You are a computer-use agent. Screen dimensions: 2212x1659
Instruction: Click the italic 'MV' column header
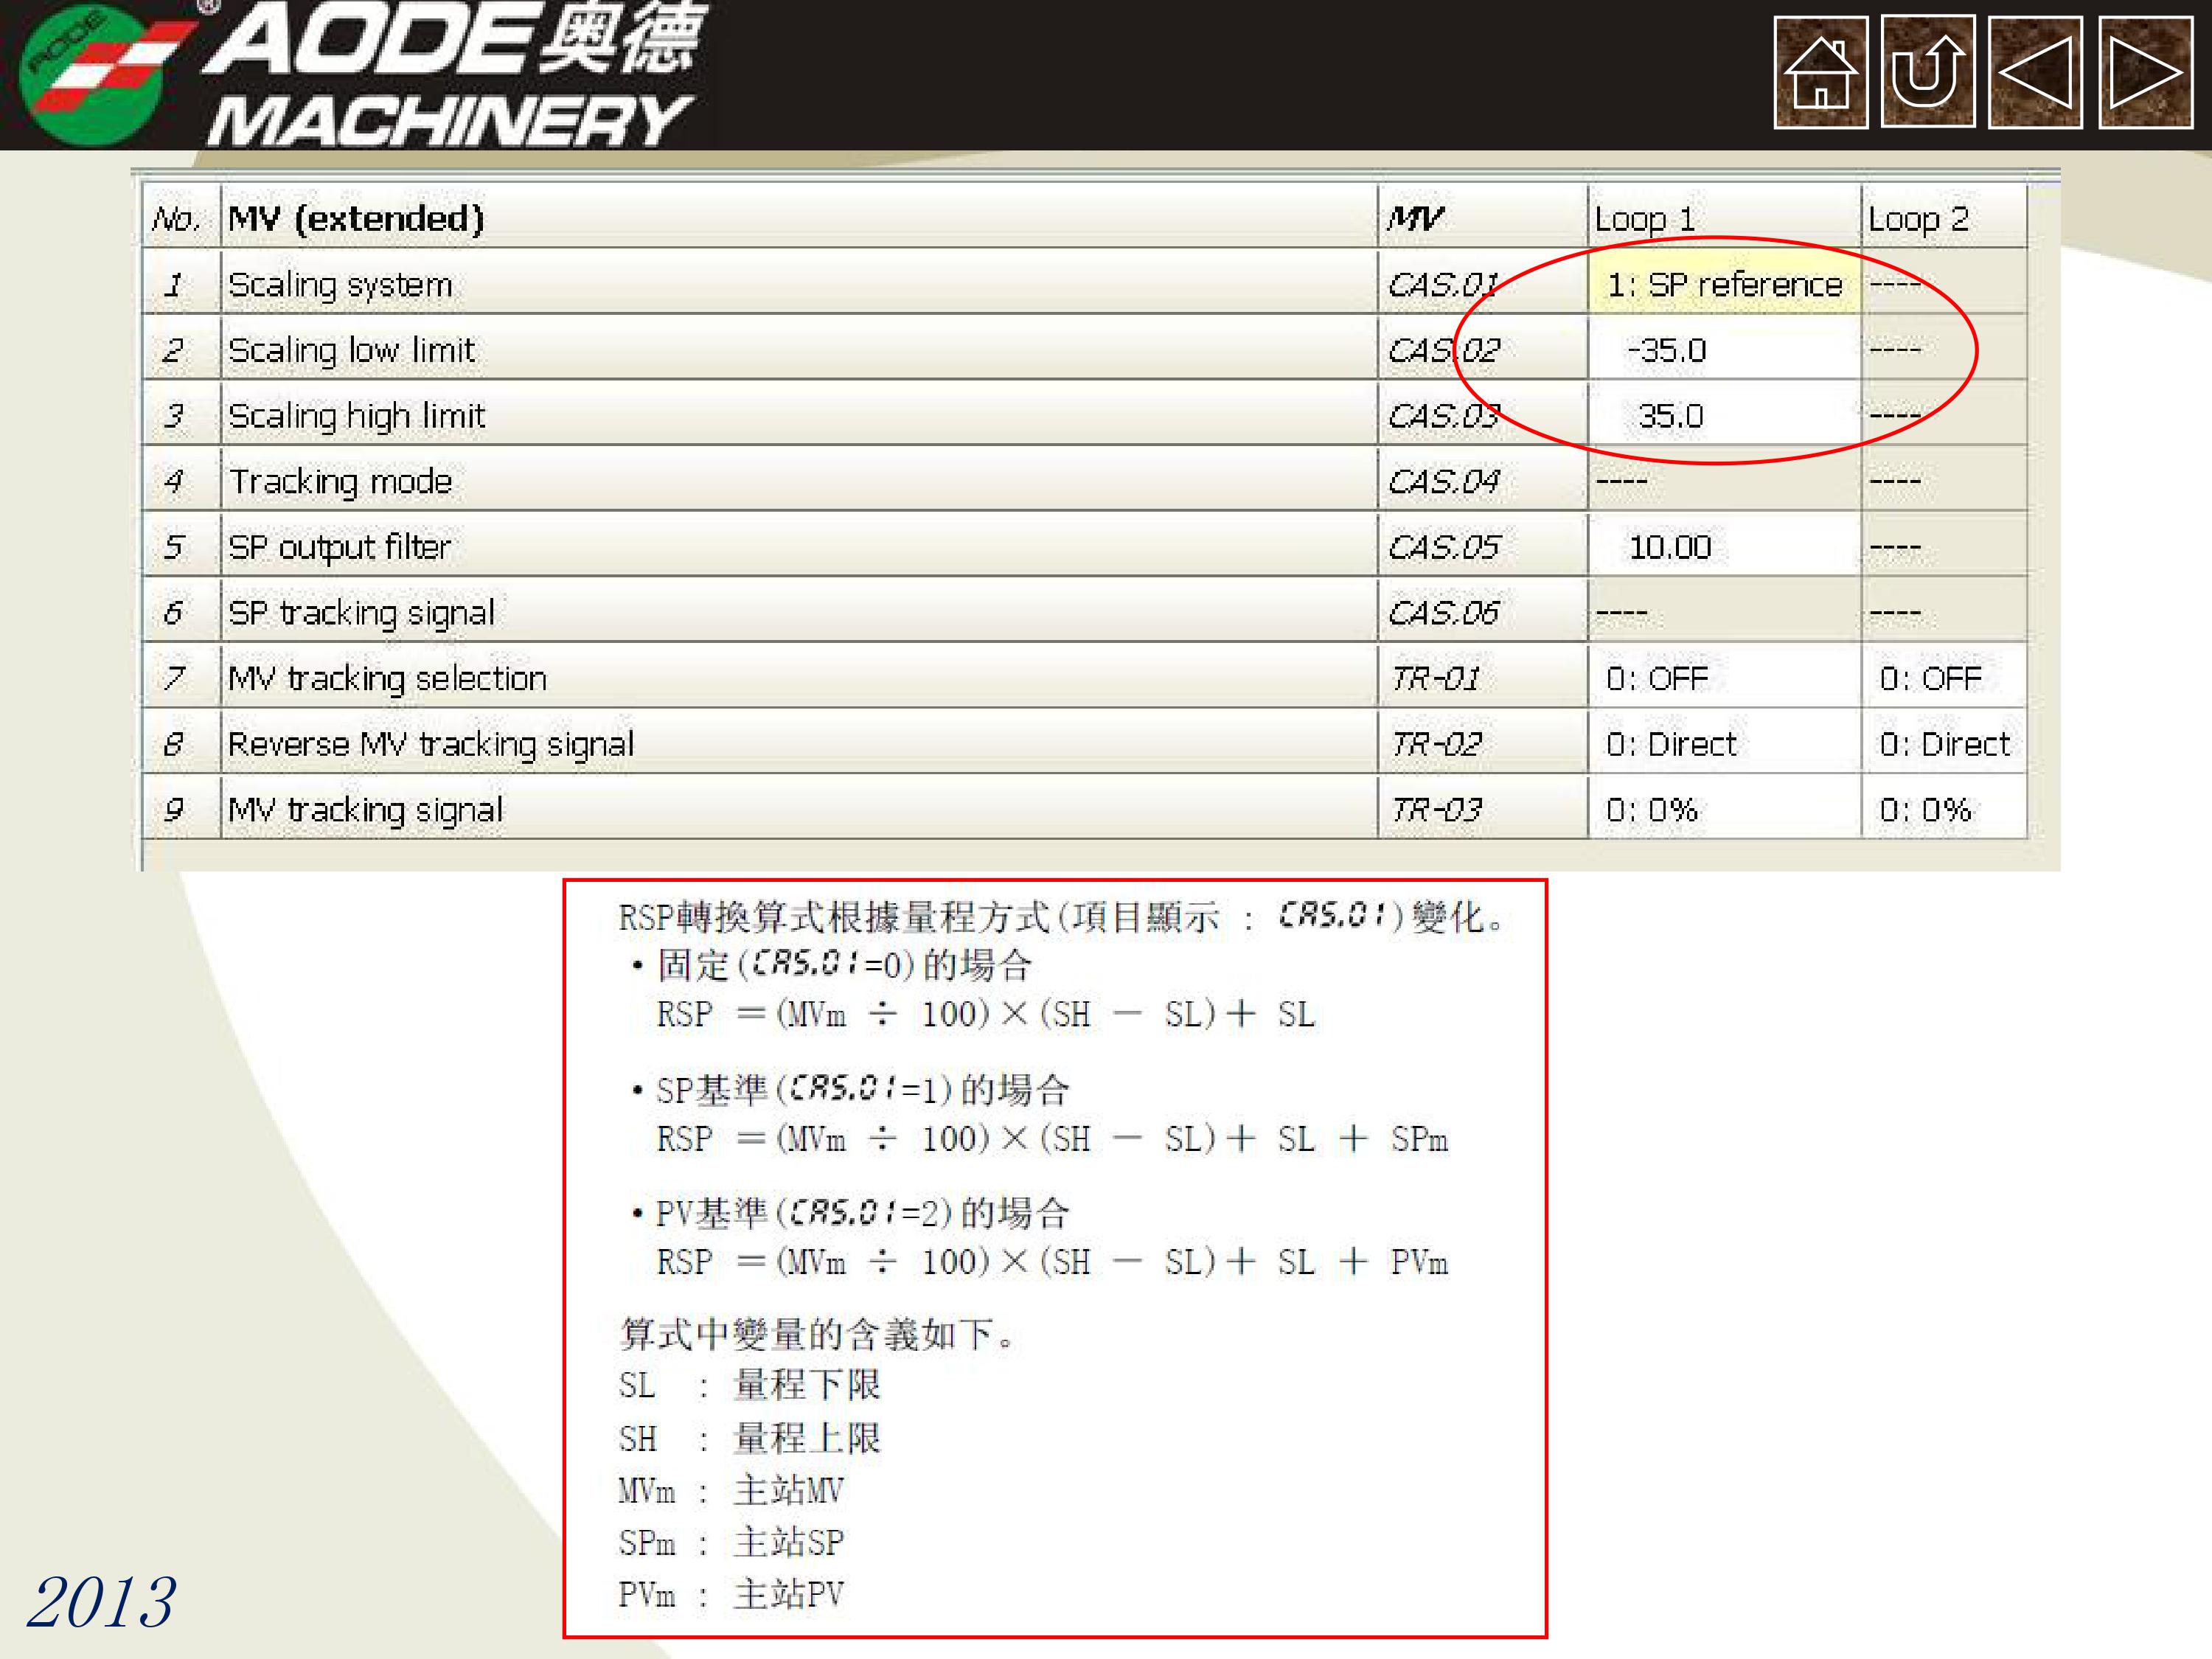(x=1483, y=218)
